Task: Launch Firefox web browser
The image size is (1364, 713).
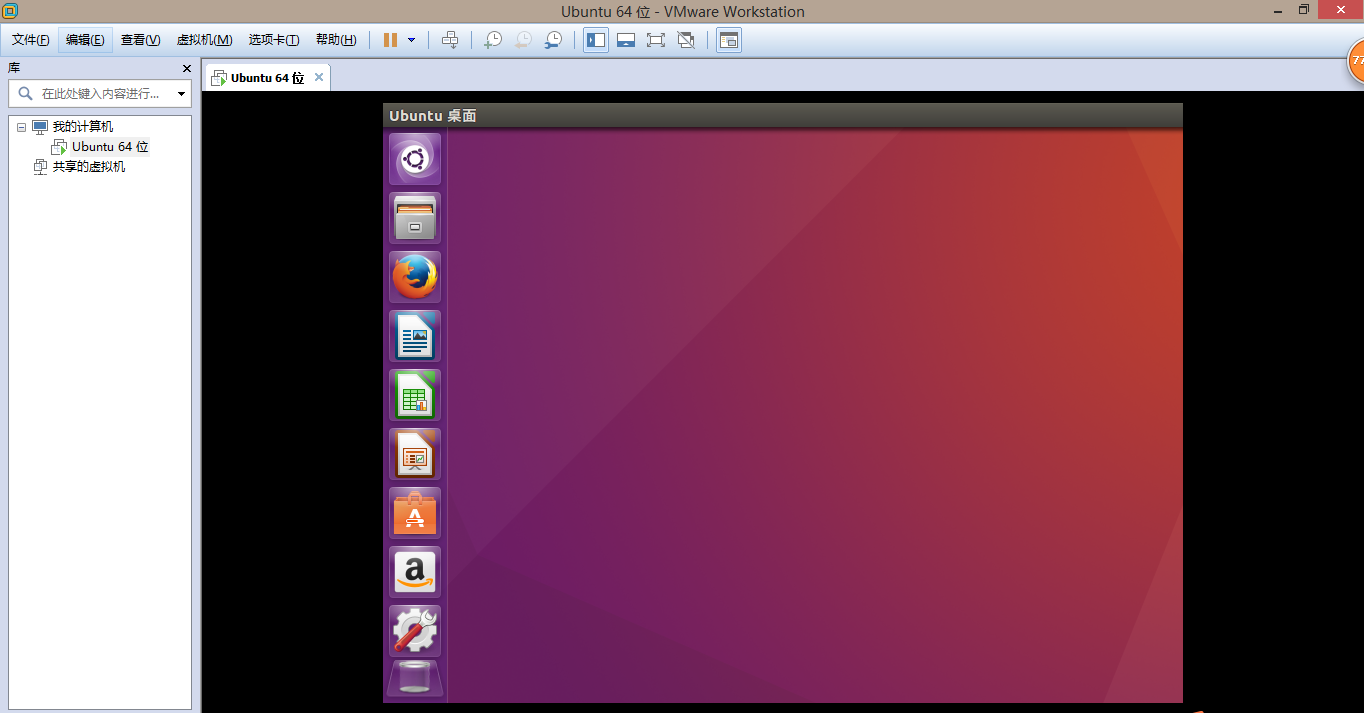Action: tap(415, 277)
